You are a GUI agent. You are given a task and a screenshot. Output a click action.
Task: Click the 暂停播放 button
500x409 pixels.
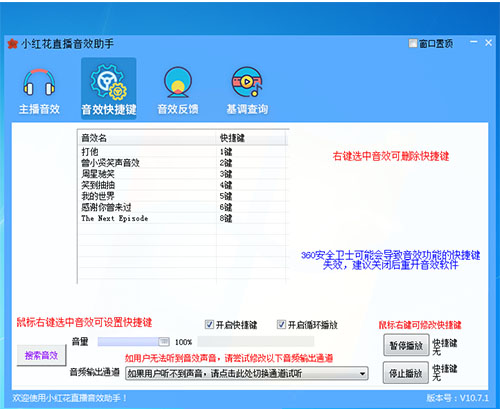406,345
